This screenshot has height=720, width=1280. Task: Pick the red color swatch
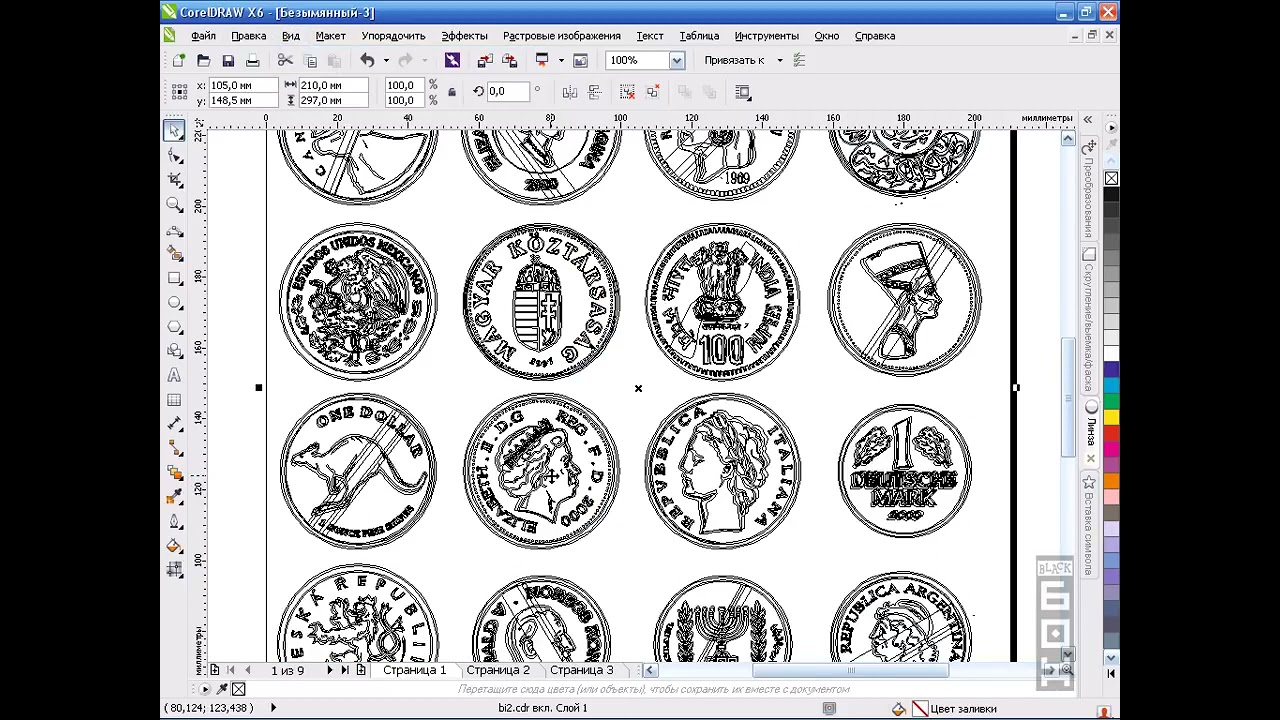click(1111, 435)
